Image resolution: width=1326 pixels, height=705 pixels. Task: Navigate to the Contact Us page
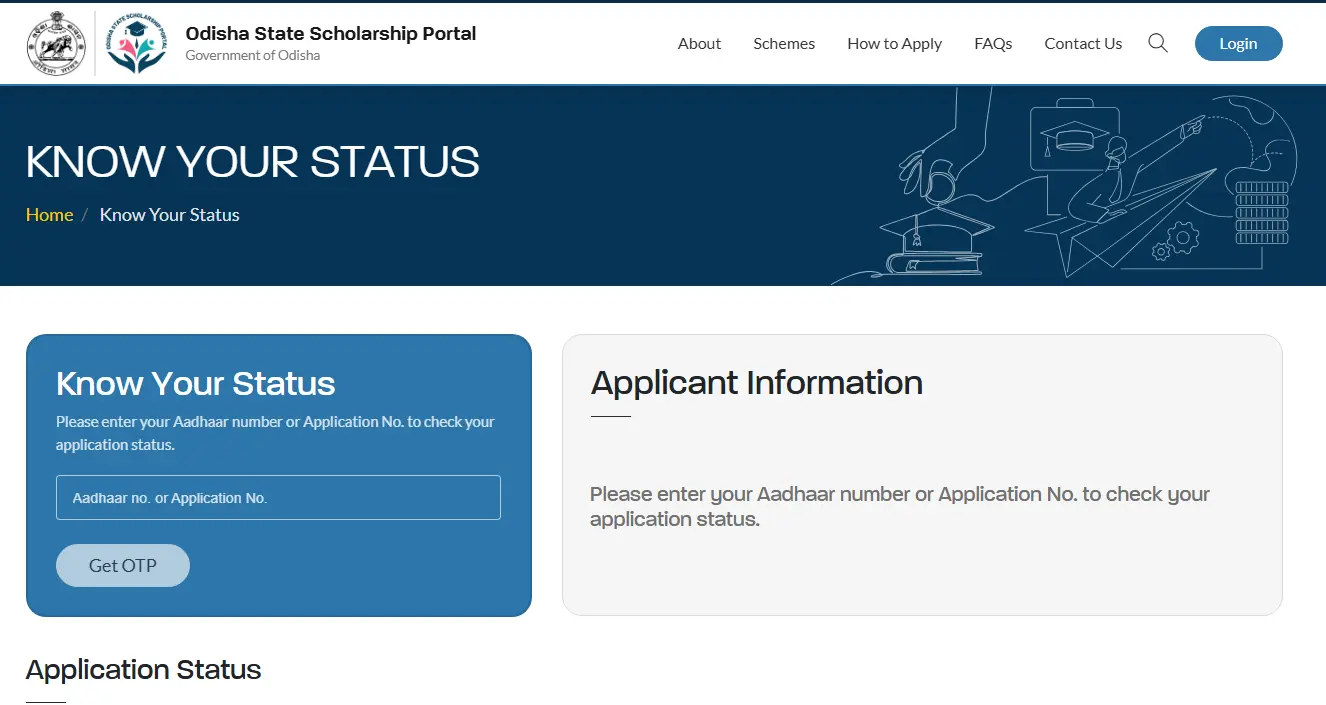[1083, 43]
